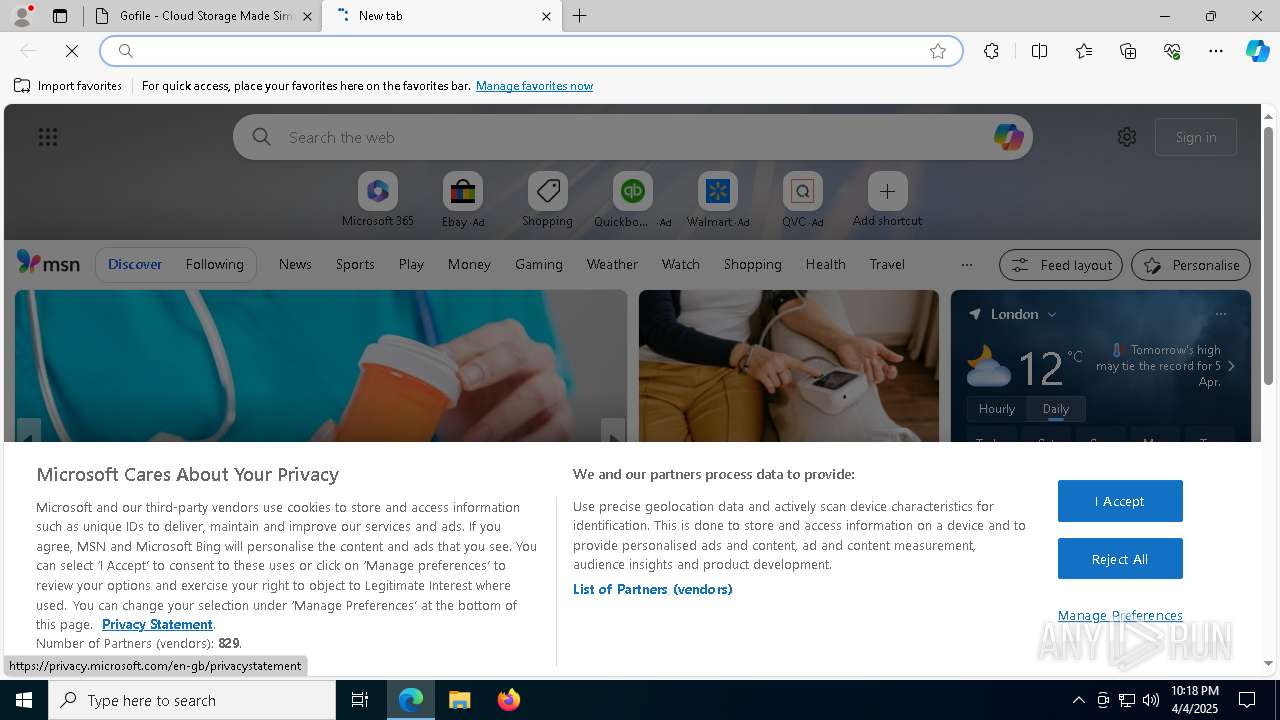Open Health section
Image resolution: width=1280 pixels, height=720 pixels.
826,264
